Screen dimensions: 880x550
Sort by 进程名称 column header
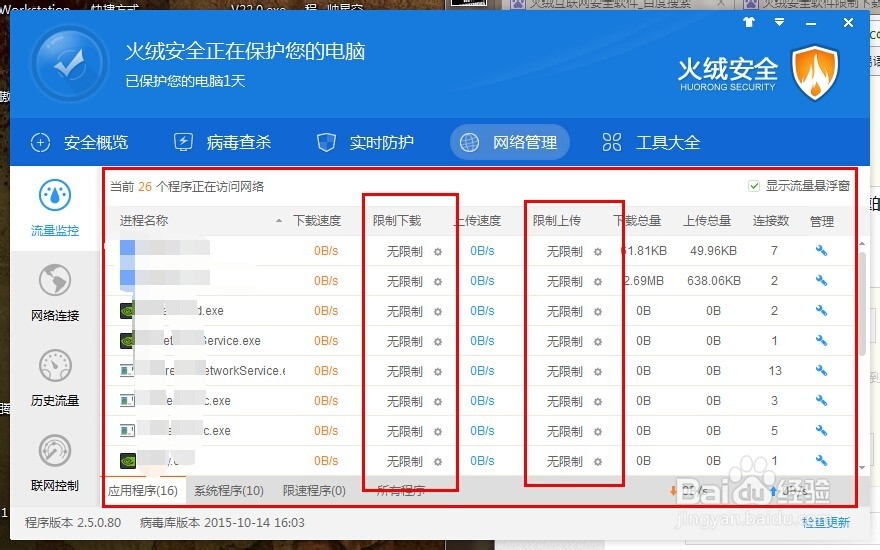[x=144, y=221]
